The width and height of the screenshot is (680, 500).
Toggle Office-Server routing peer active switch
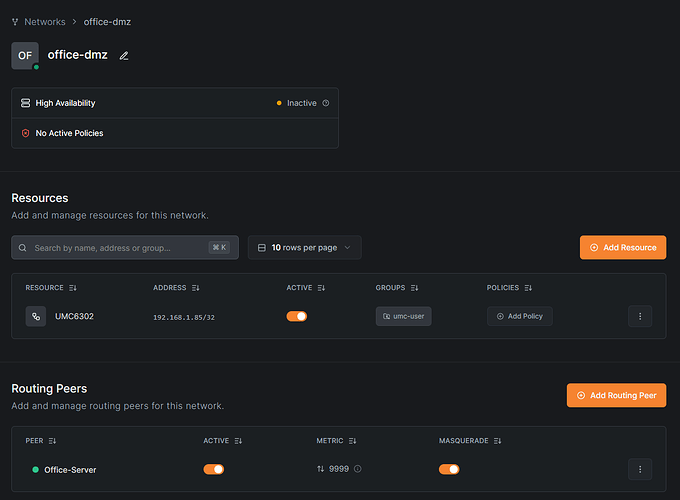pos(213,469)
